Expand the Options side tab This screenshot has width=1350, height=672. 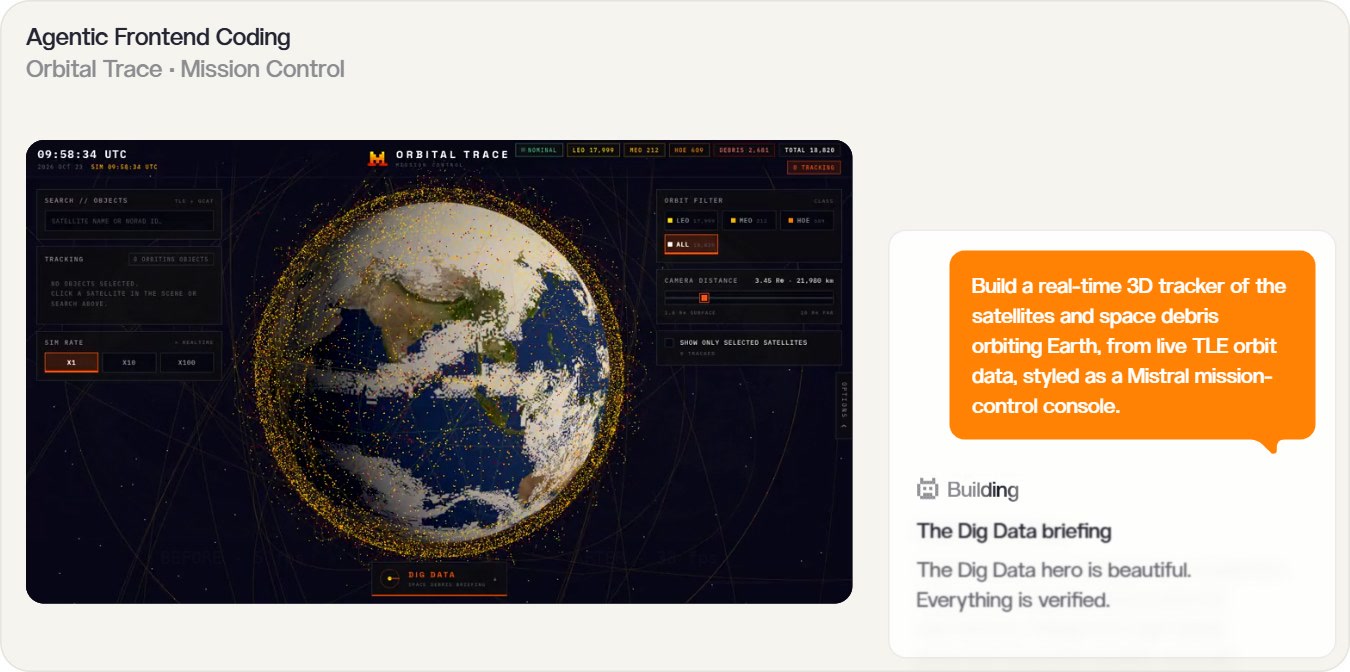click(x=843, y=407)
